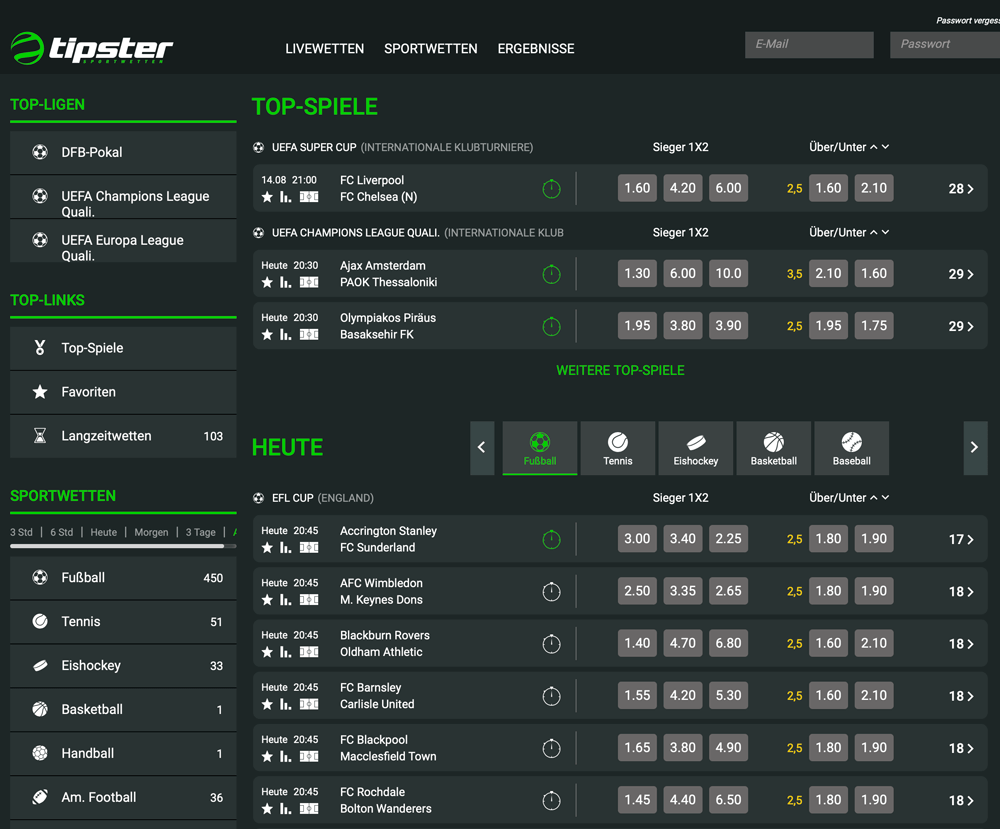Open statistics bars icon for Ajax Amsterdam match
The width and height of the screenshot is (1000, 829).
click(x=286, y=282)
